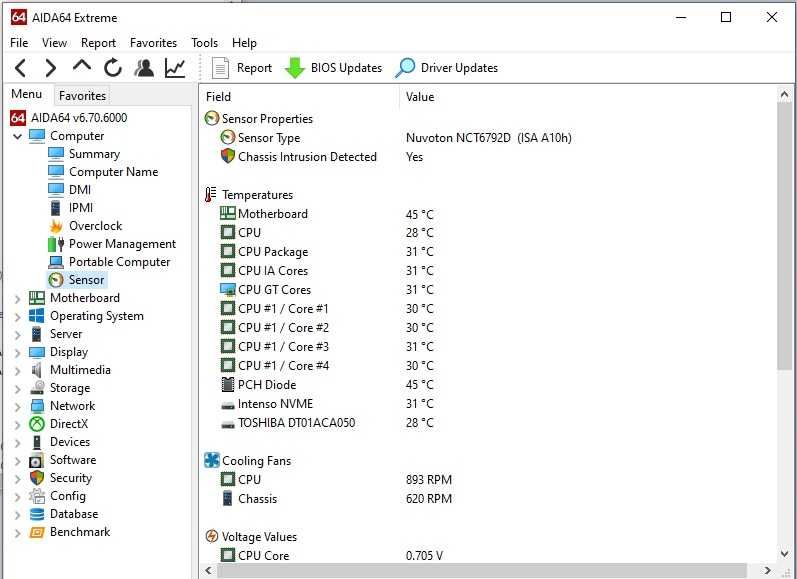The height and width of the screenshot is (579, 797).
Task: Expand the Devices tree node
Action: [x=18, y=442]
